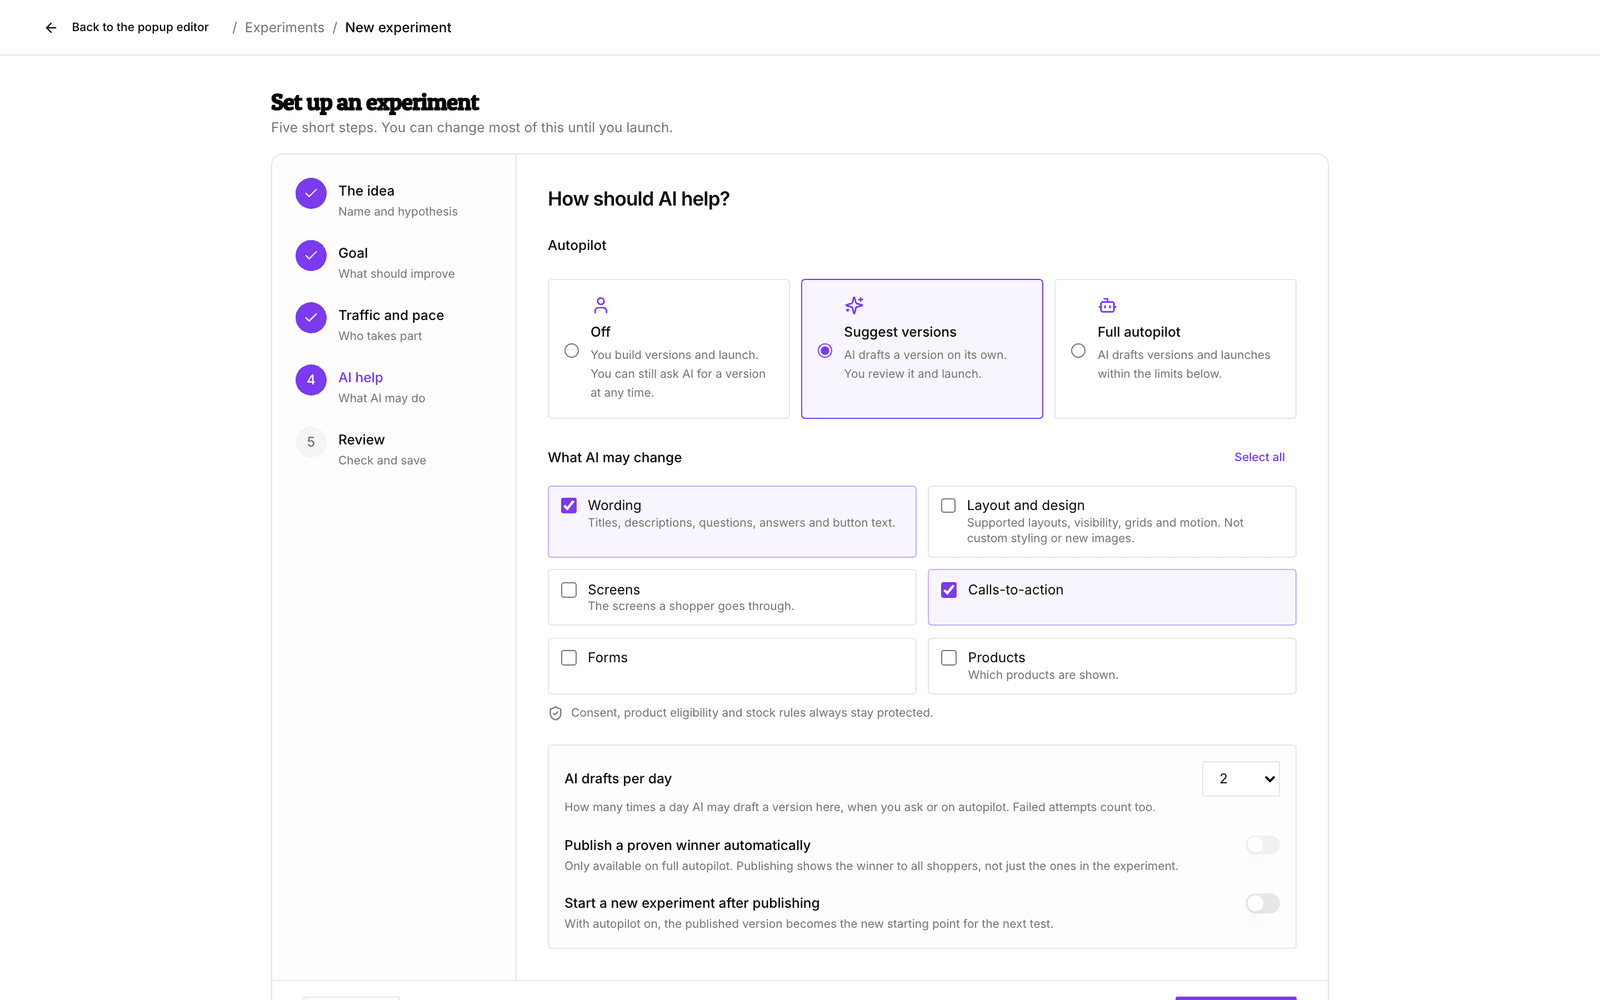Image resolution: width=1600 pixels, height=1000 pixels.
Task: Click 'The screens a shopper goes through.' text
Action: pos(691,606)
